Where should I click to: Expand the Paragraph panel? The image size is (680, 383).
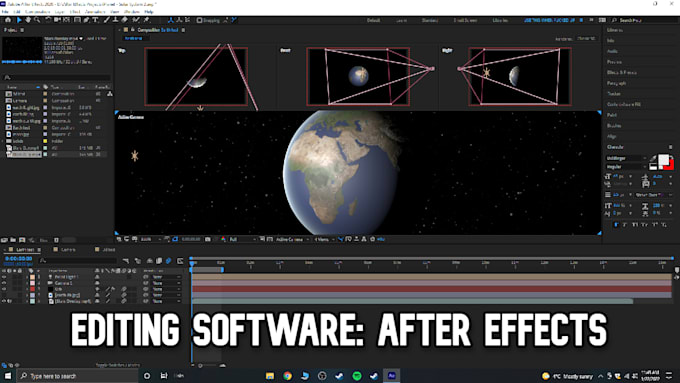[x=616, y=83]
